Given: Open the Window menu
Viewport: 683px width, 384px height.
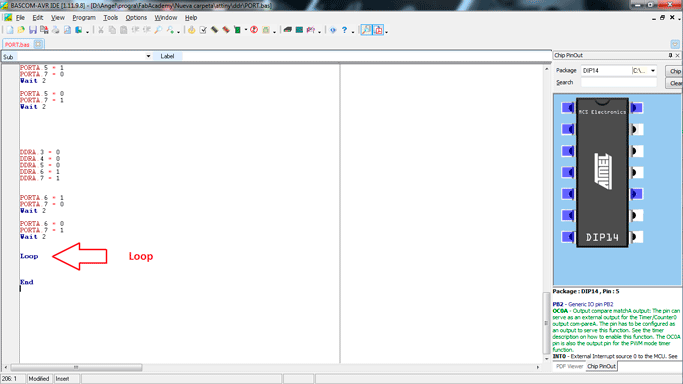Looking at the screenshot, I should pyautogui.click(x=166, y=18).
